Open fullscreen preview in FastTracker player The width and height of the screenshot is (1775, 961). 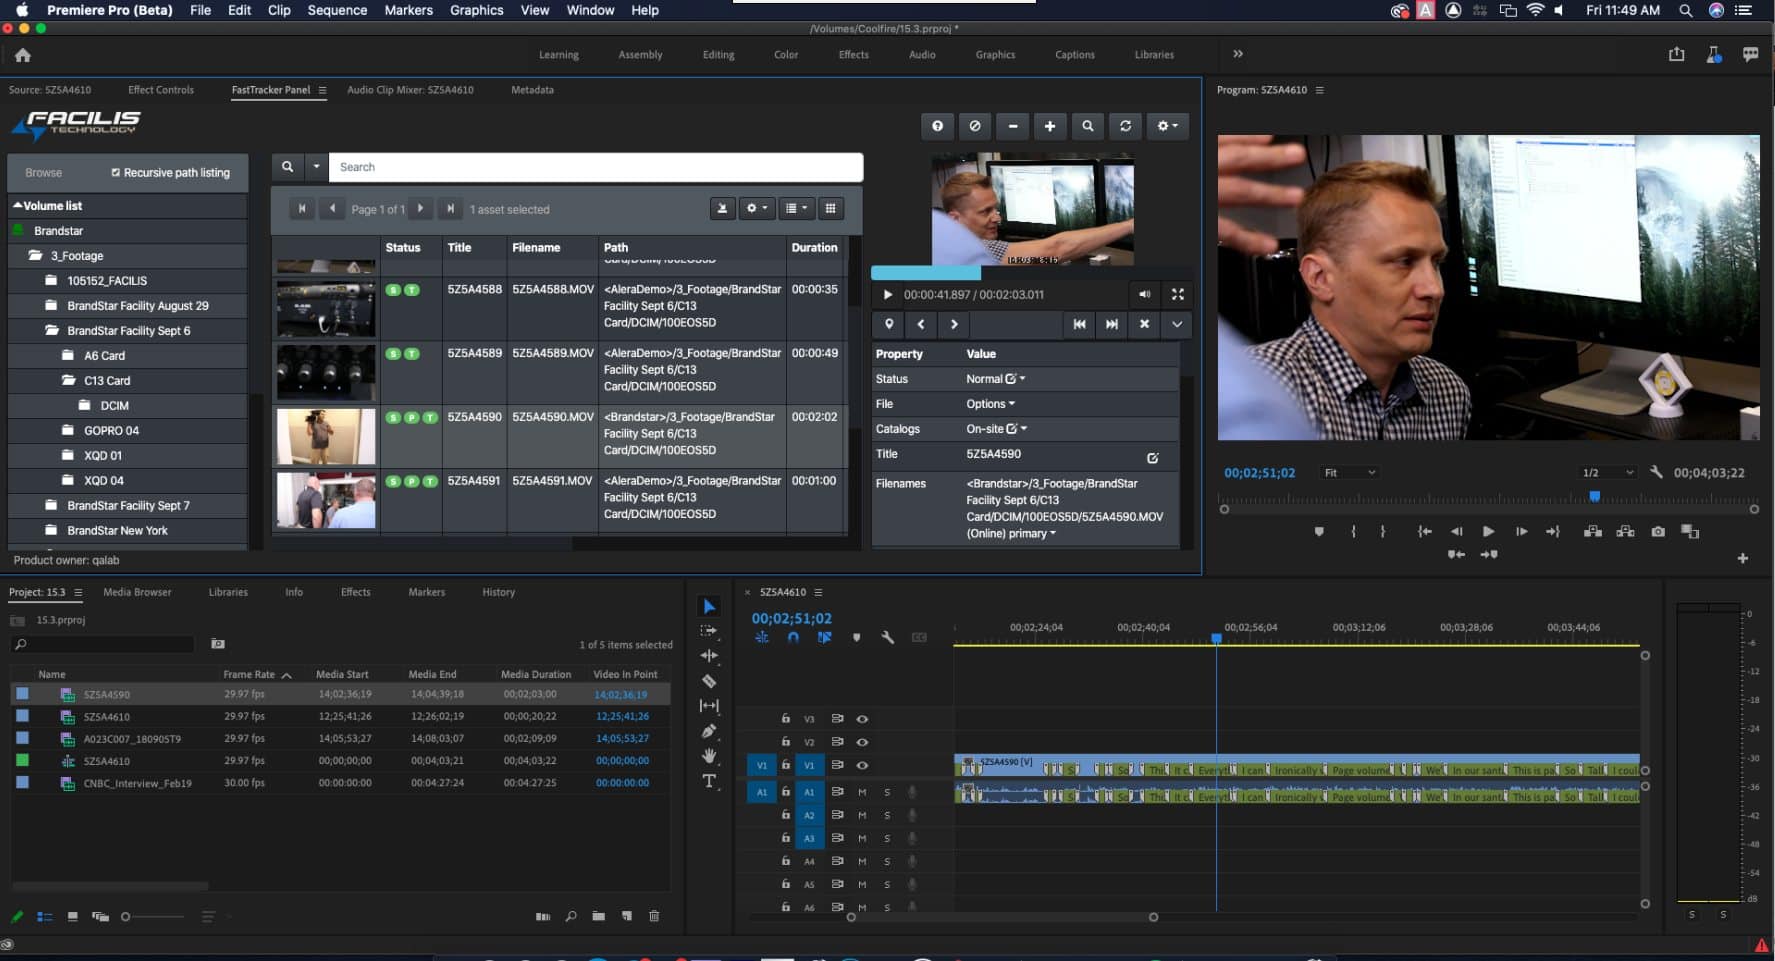(1177, 294)
